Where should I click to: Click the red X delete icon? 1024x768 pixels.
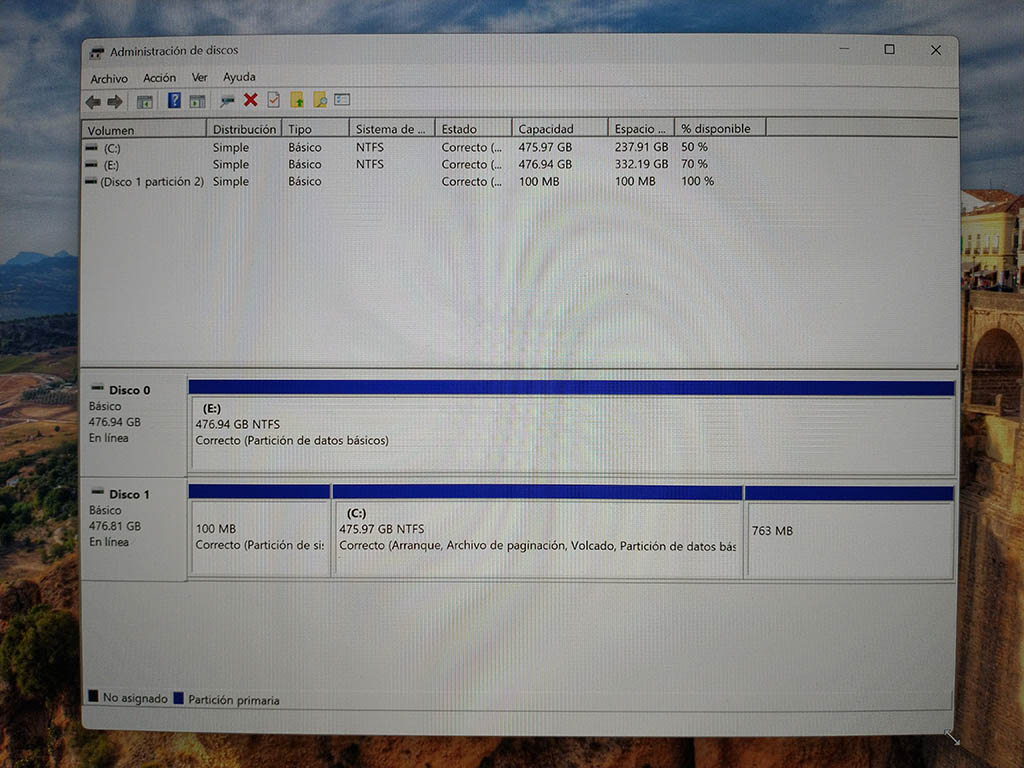coord(250,100)
